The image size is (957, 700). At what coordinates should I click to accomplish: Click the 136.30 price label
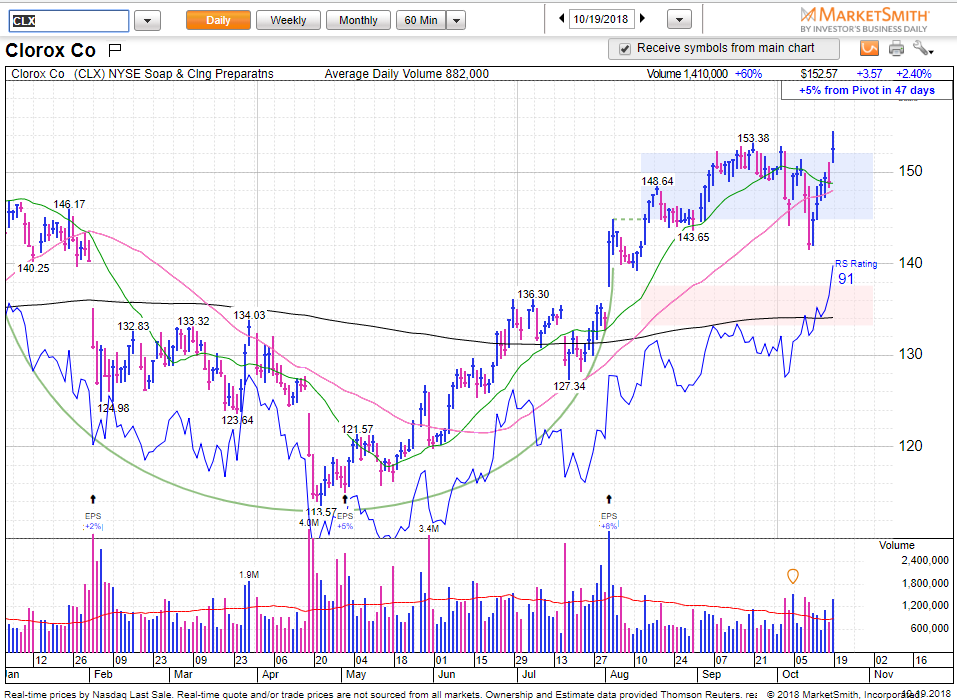pyautogui.click(x=533, y=294)
